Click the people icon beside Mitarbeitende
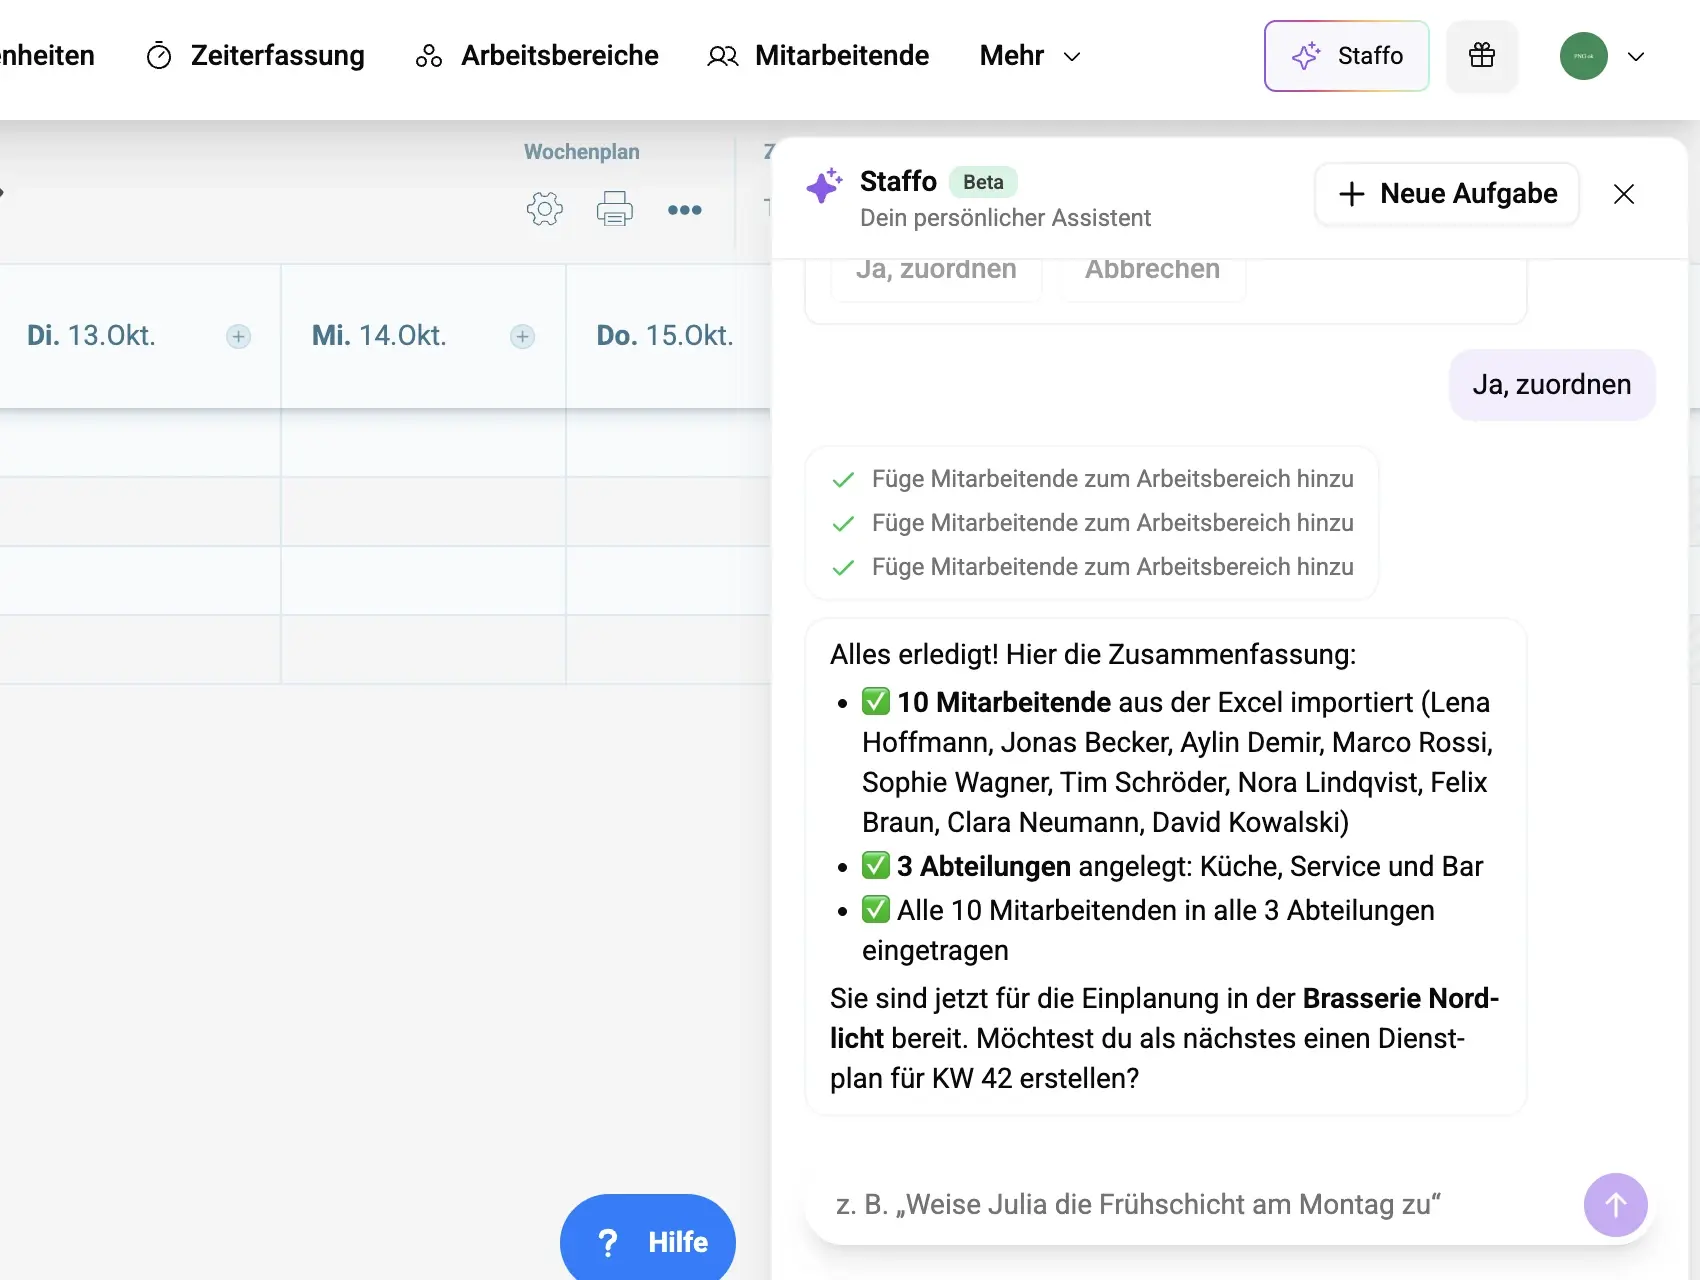The image size is (1700, 1280). point(723,56)
